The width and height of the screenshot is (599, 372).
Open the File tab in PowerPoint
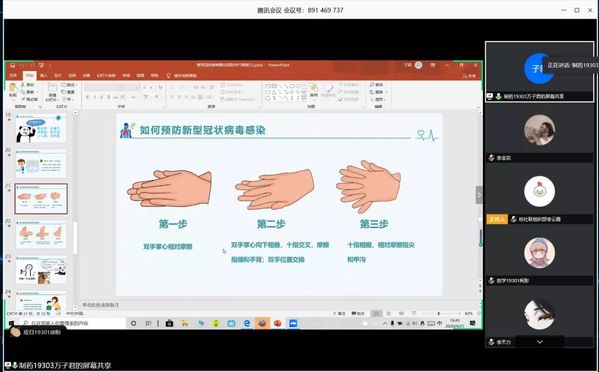click(13, 76)
